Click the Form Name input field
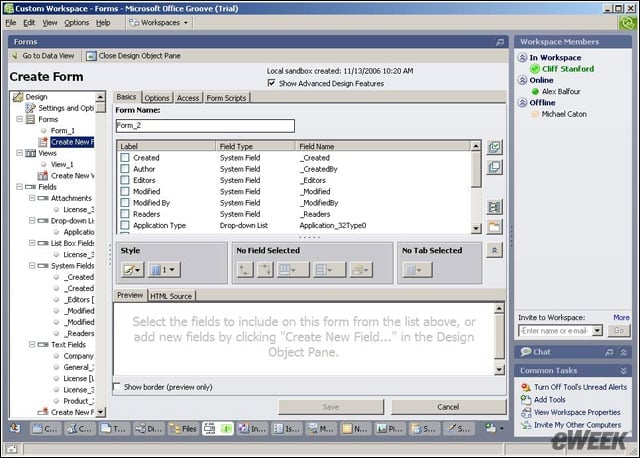640x458 pixels. (x=205, y=126)
